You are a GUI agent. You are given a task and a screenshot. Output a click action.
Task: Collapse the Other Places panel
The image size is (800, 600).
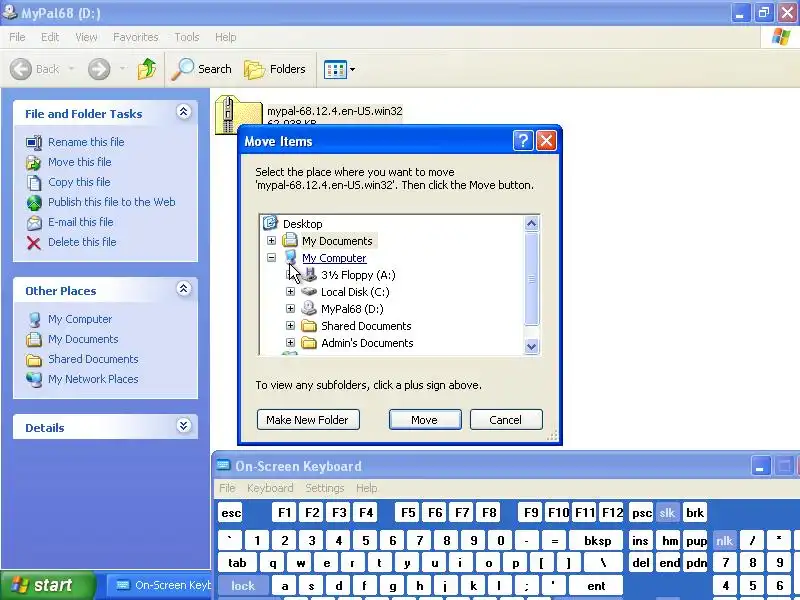point(184,289)
